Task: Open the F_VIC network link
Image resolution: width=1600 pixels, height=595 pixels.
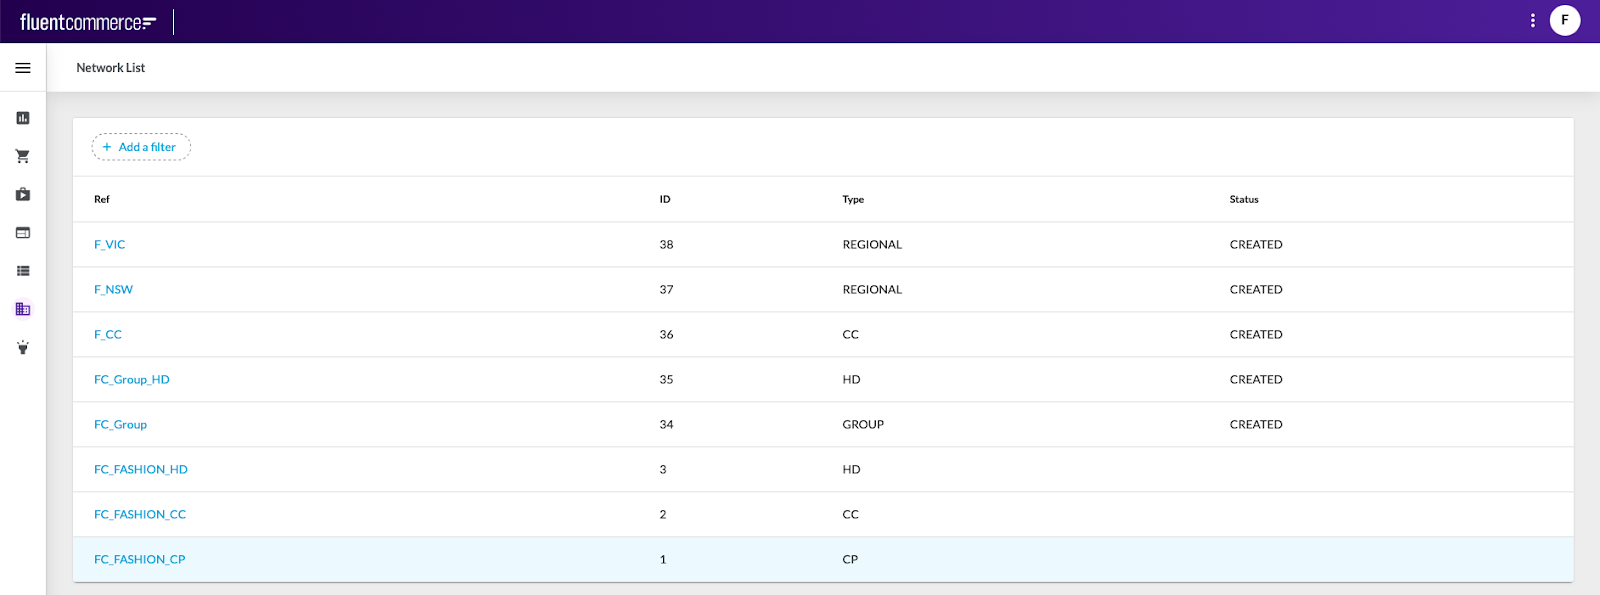Action: [x=109, y=245]
